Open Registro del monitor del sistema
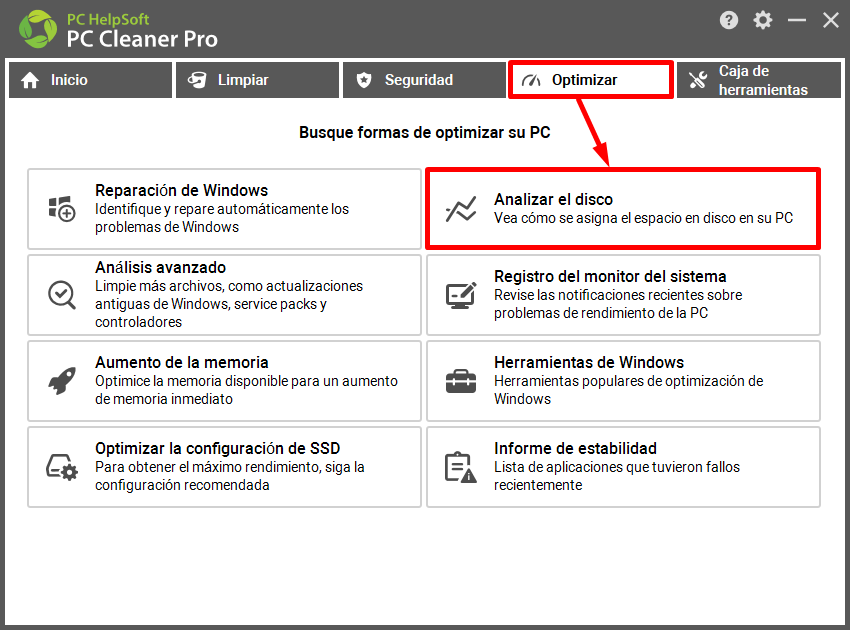The height and width of the screenshot is (630, 850). pyautogui.click(x=623, y=295)
